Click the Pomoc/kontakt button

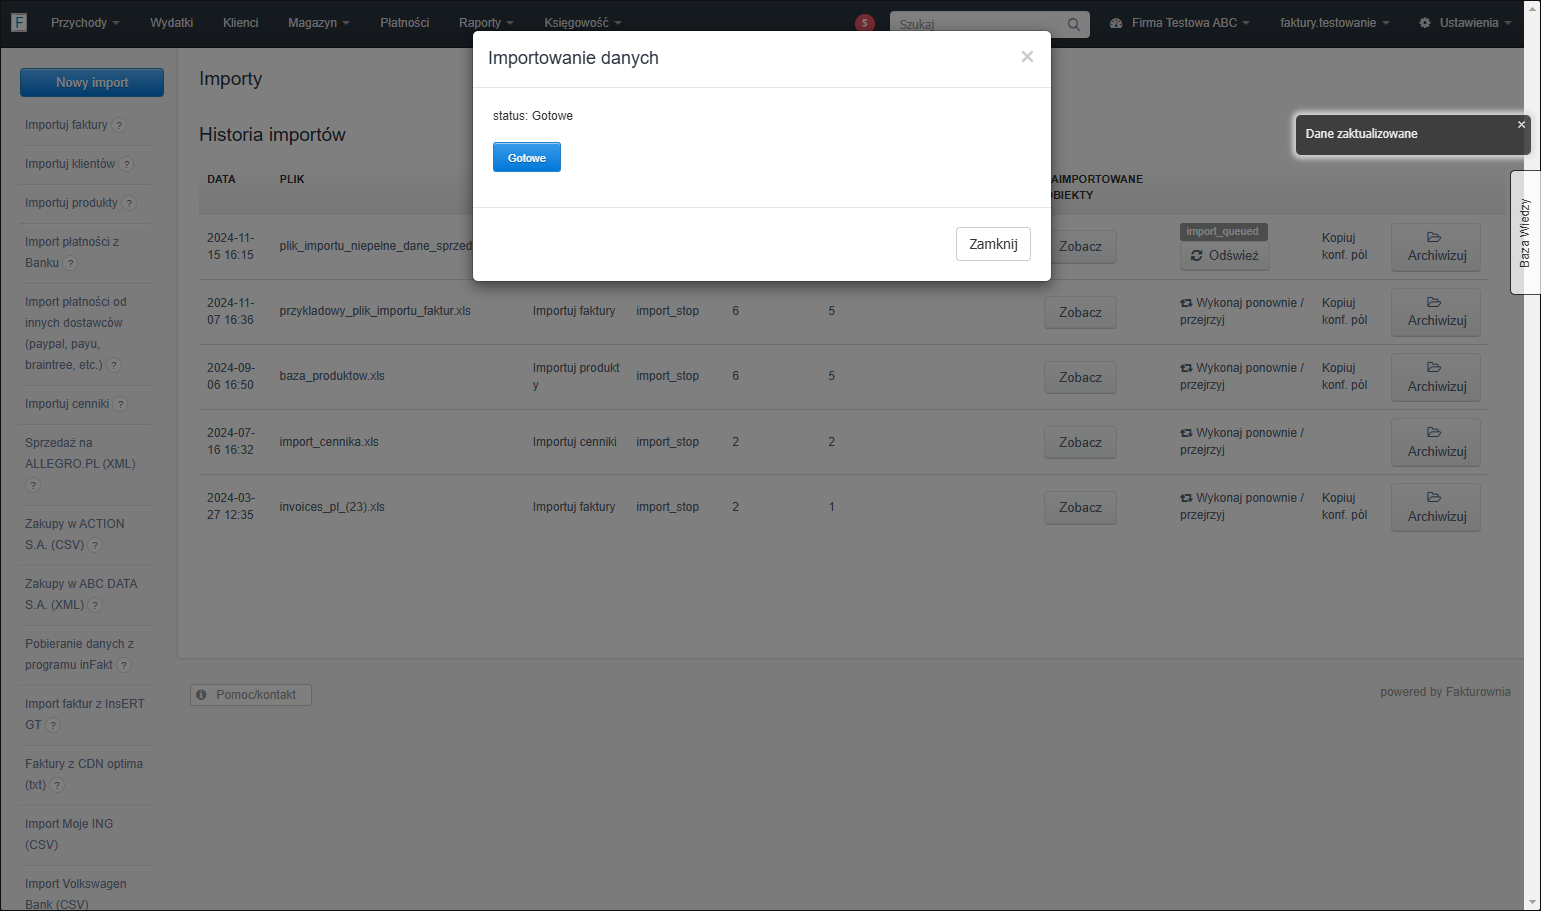click(x=251, y=695)
